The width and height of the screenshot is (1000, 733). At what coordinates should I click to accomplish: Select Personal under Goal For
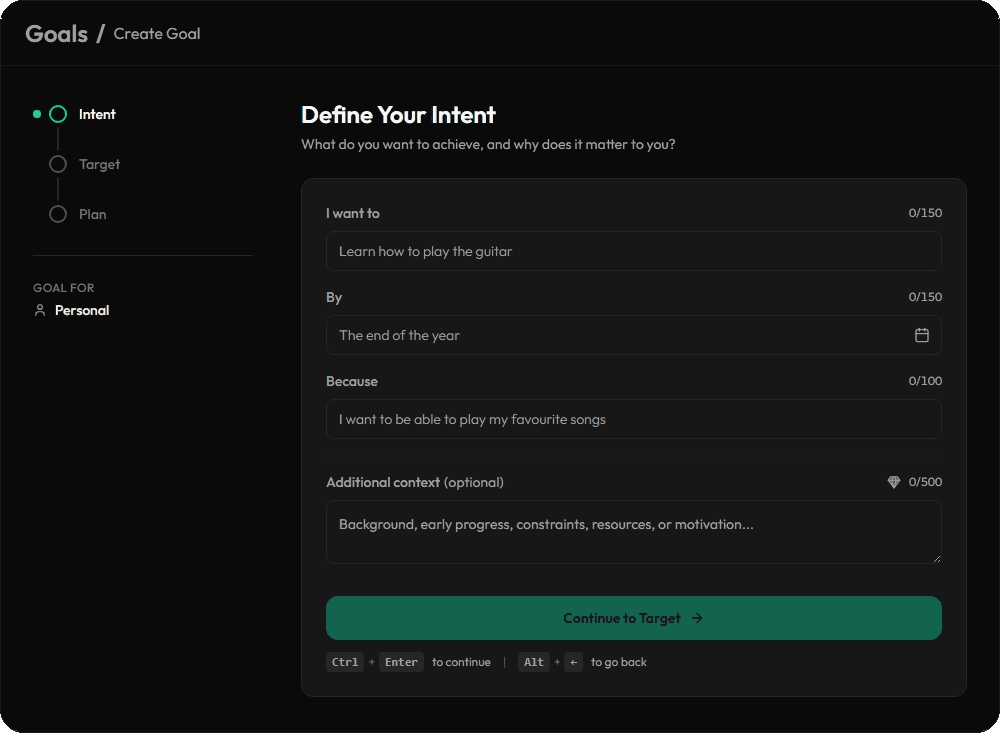tap(81, 310)
